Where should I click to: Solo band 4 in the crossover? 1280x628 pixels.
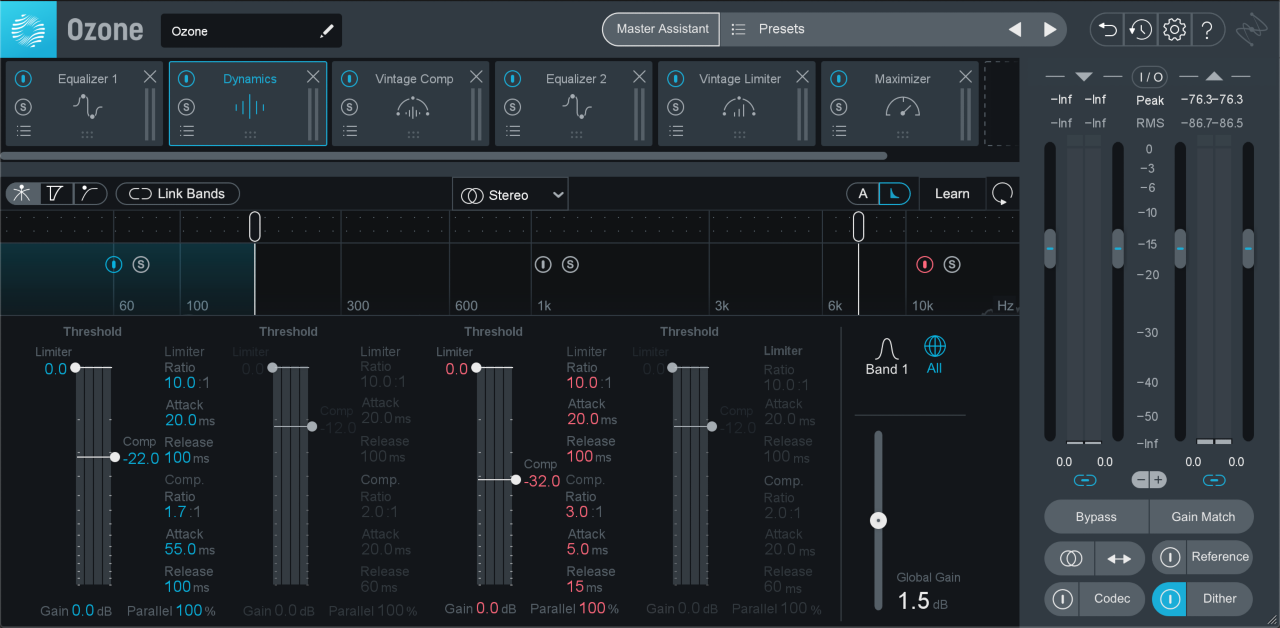[951, 264]
